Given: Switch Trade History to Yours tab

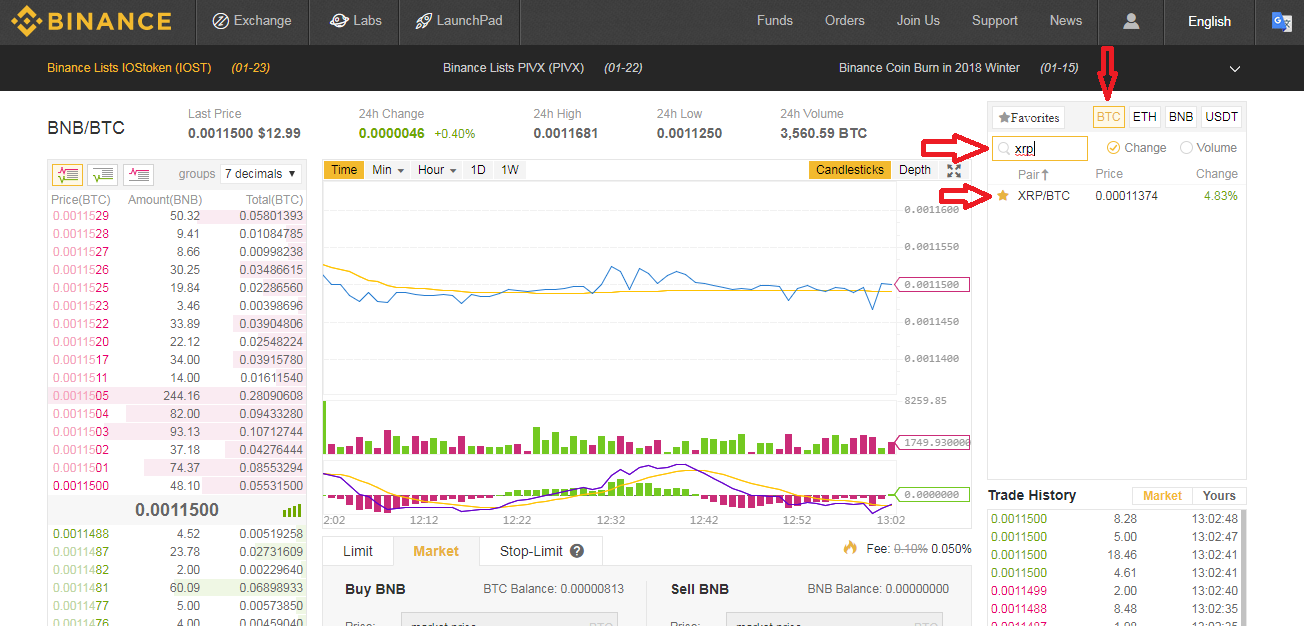Looking at the screenshot, I should click(1219, 496).
